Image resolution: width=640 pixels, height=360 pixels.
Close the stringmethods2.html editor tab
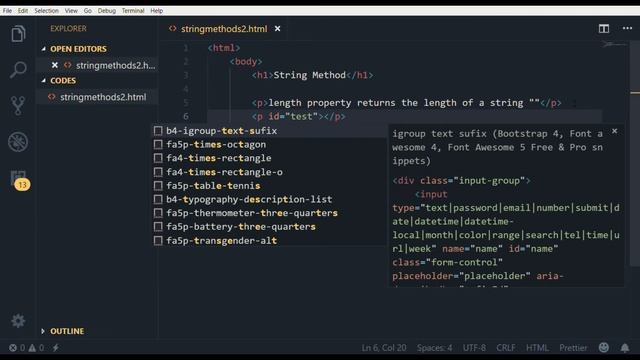click(278, 29)
